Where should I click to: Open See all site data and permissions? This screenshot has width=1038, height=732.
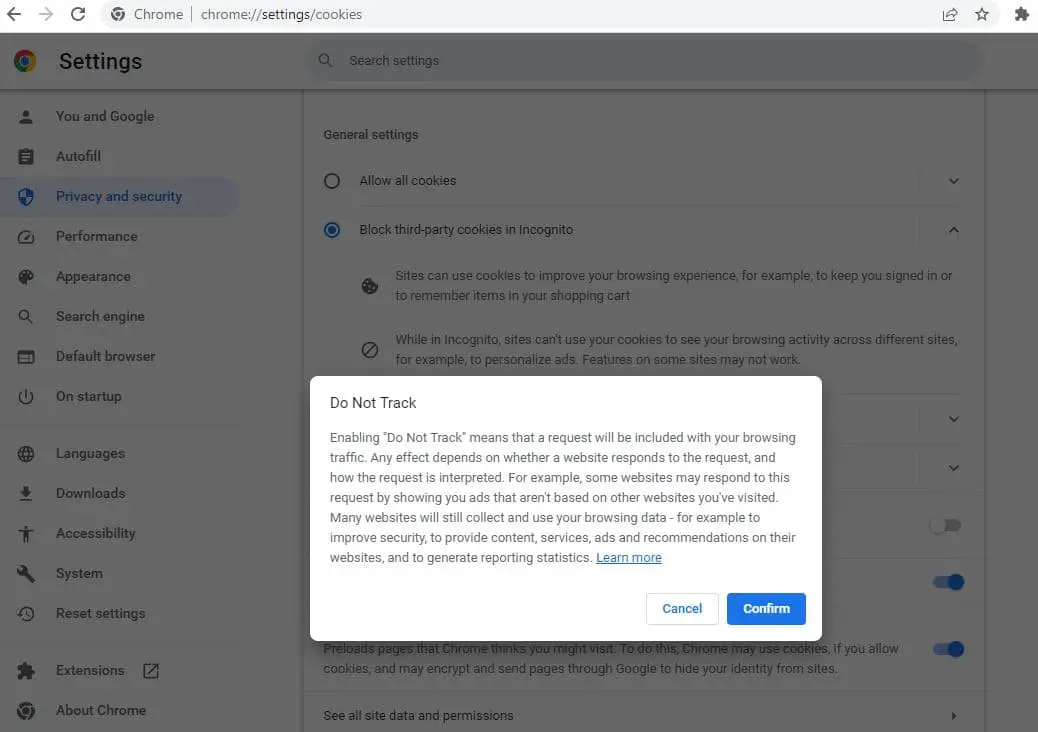coord(643,715)
